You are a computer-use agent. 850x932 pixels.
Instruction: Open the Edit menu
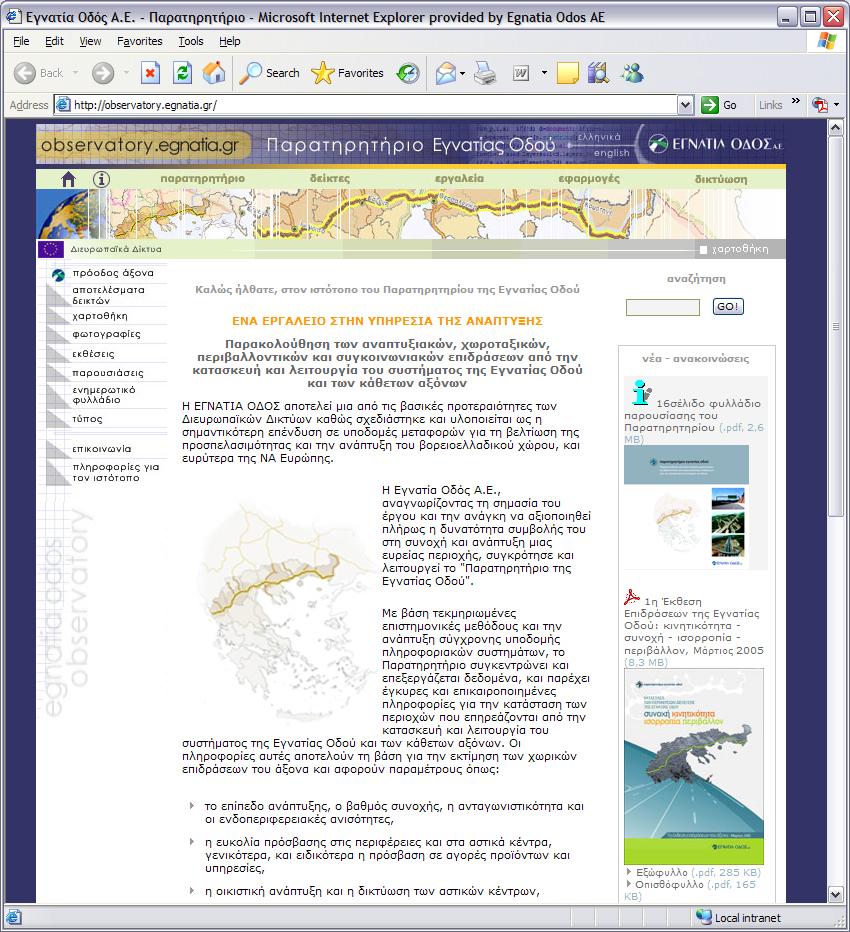click(54, 41)
